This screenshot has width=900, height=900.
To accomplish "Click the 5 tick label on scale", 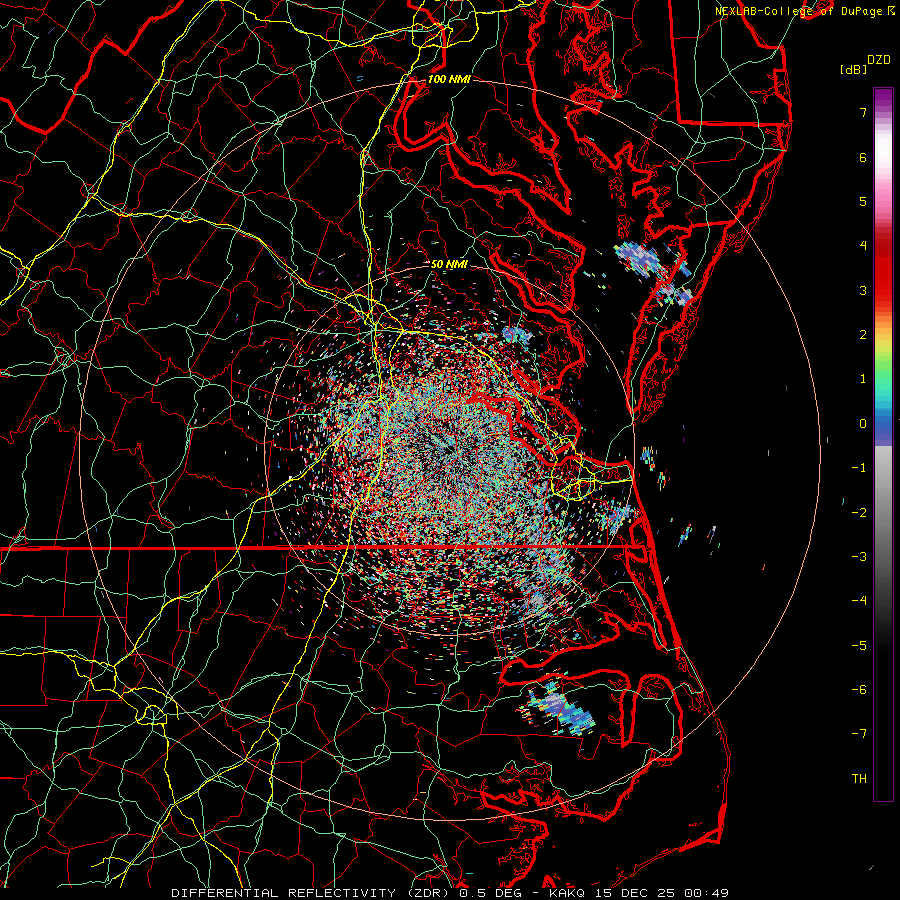I will click(863, 202).
